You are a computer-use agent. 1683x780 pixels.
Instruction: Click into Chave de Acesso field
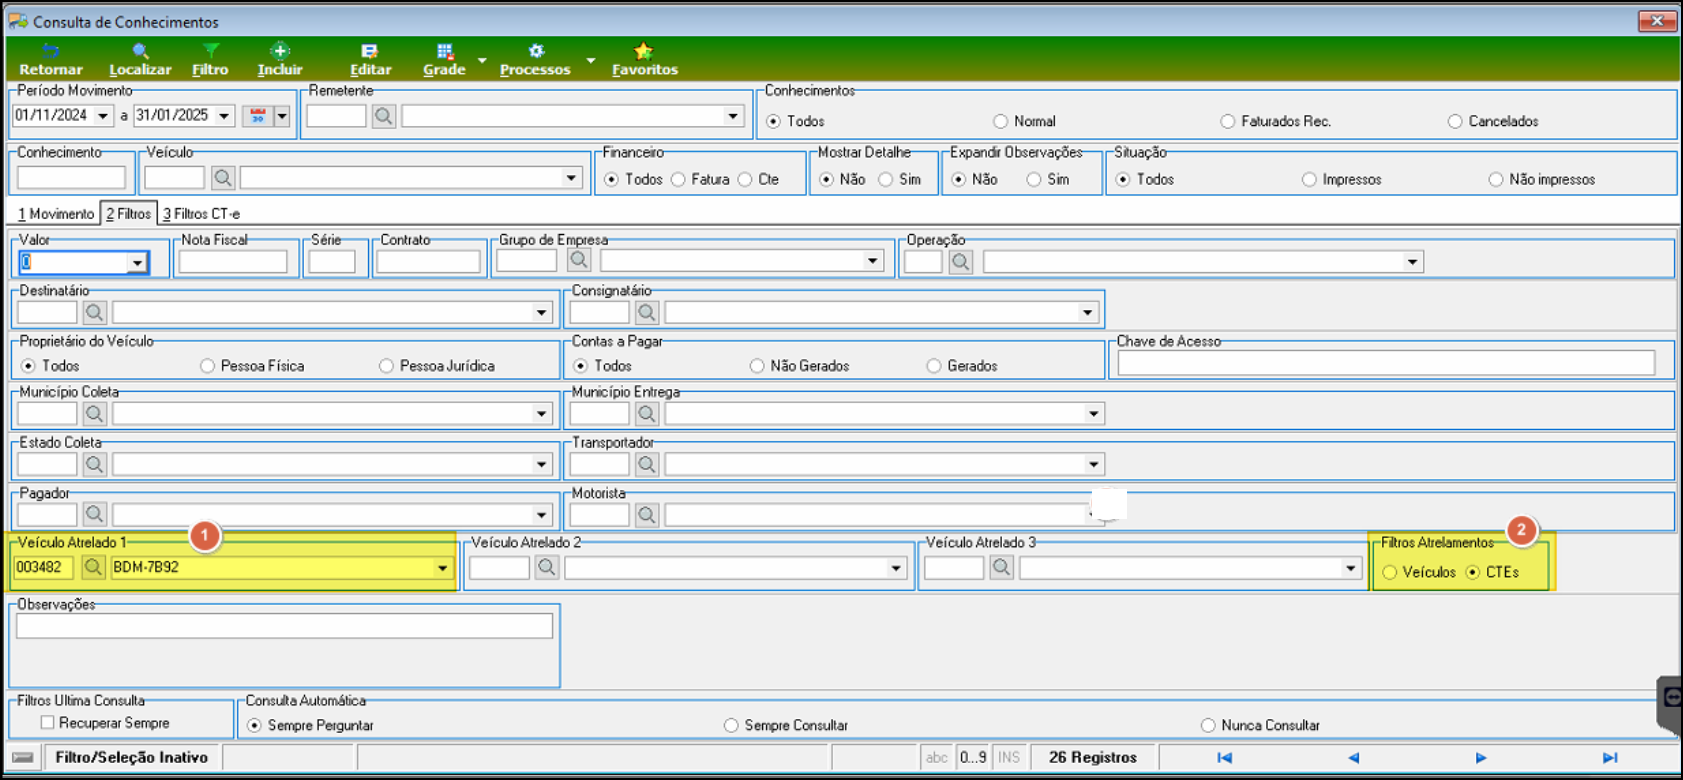pyautogui.click(x=1386, y=363)
